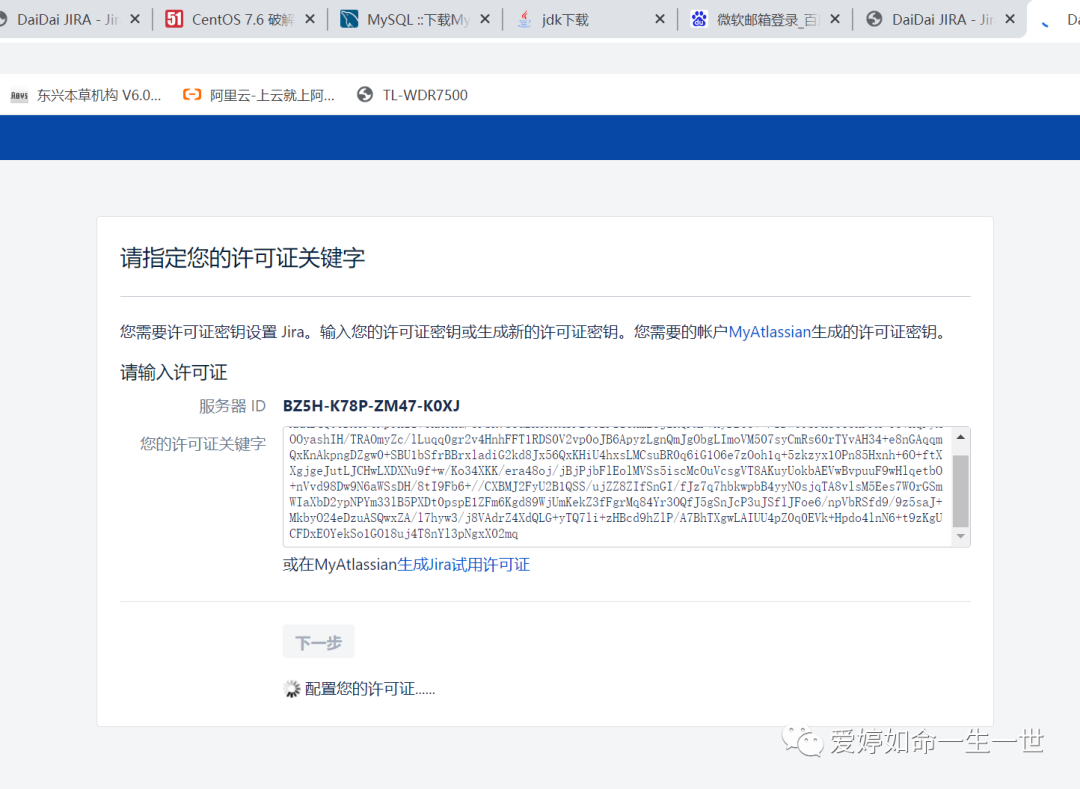Click 生成Jira试用许可证 link

[x=464, y=565]
